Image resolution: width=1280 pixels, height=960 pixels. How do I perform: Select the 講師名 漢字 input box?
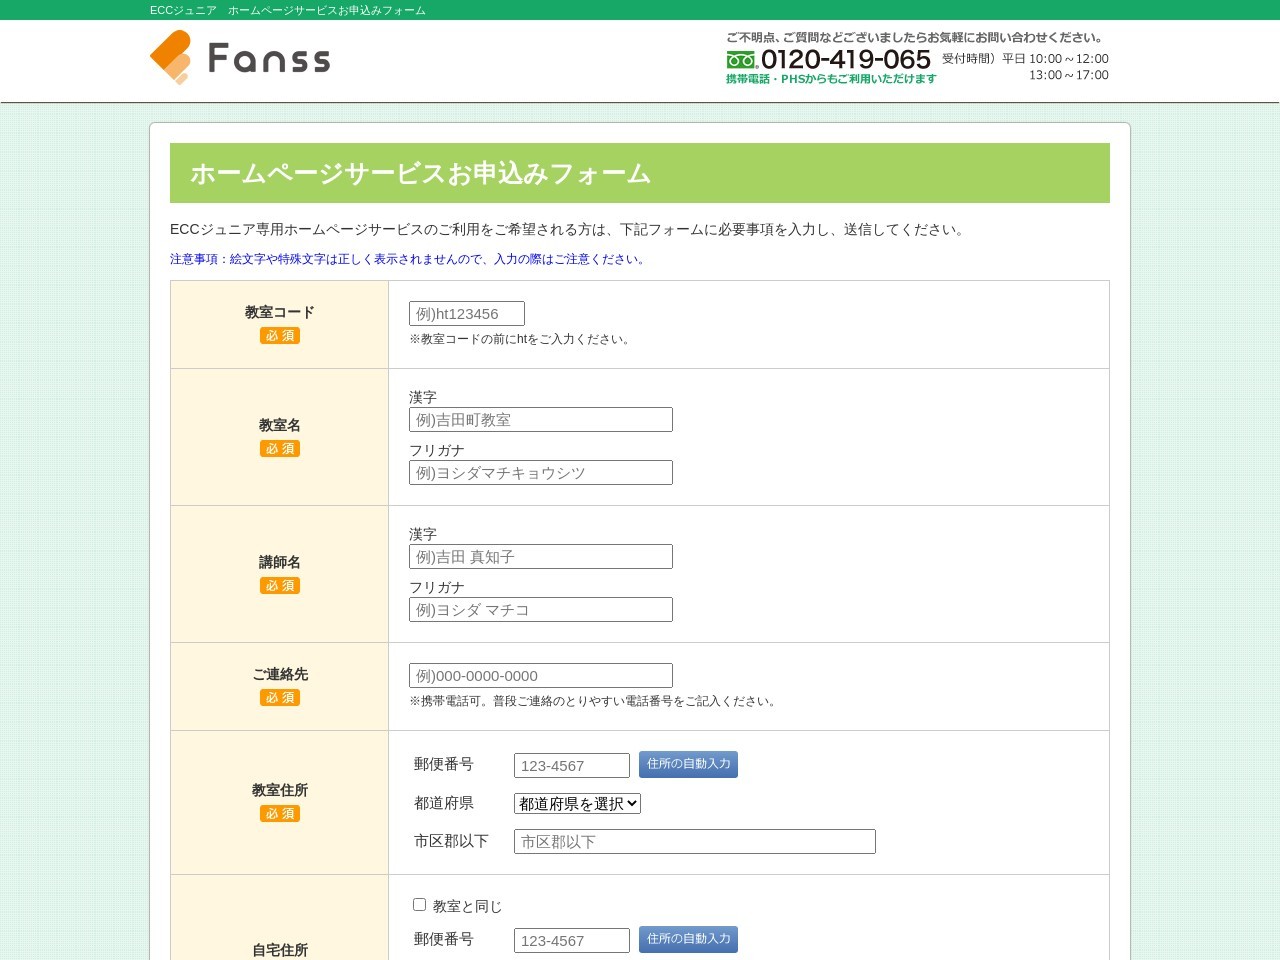click(540, 557)
